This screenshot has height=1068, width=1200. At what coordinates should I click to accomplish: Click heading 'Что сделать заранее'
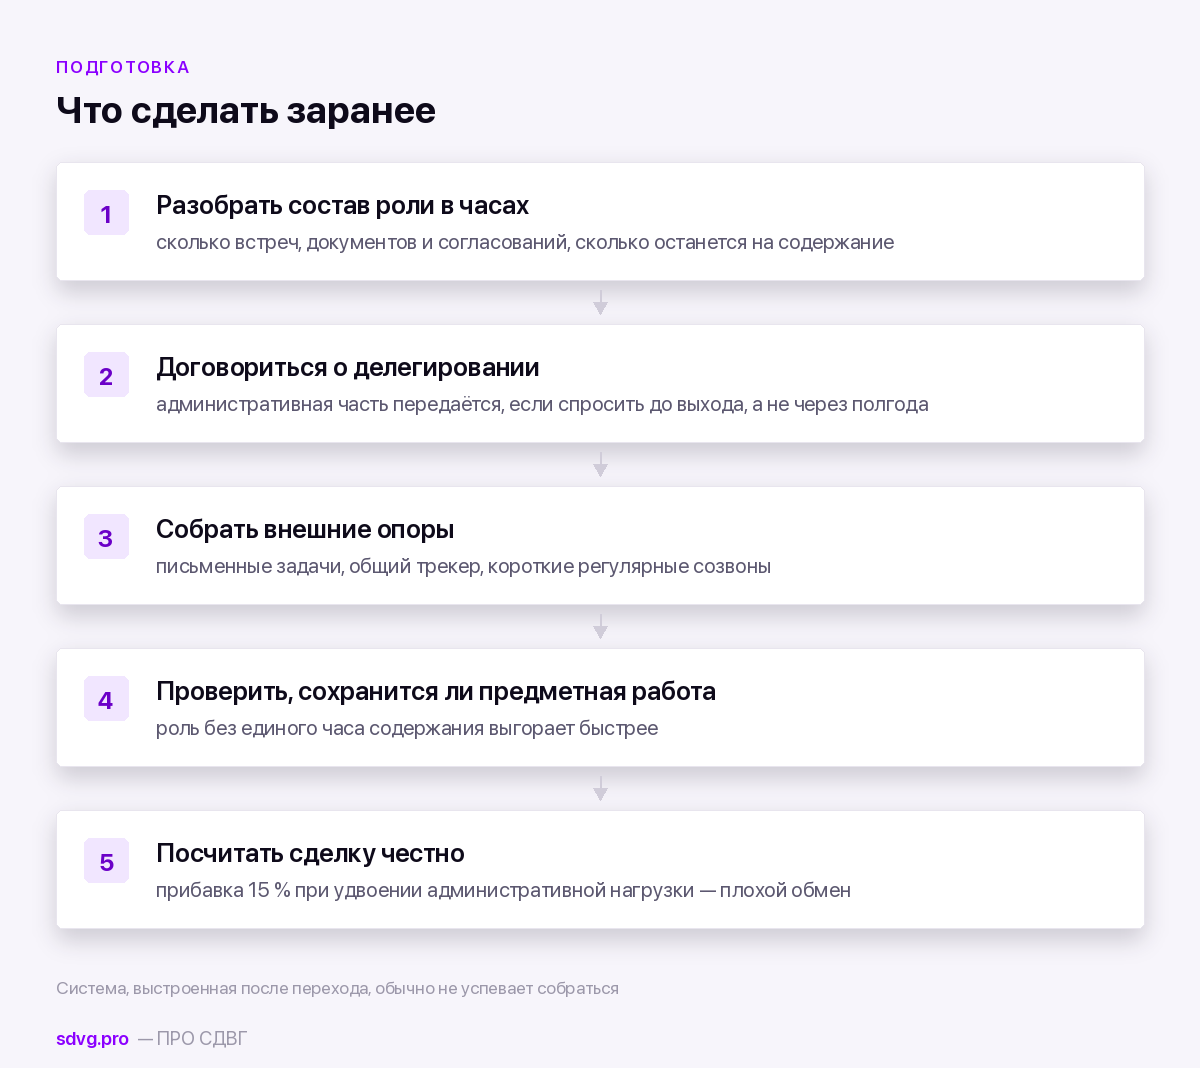tap(246, 110)
